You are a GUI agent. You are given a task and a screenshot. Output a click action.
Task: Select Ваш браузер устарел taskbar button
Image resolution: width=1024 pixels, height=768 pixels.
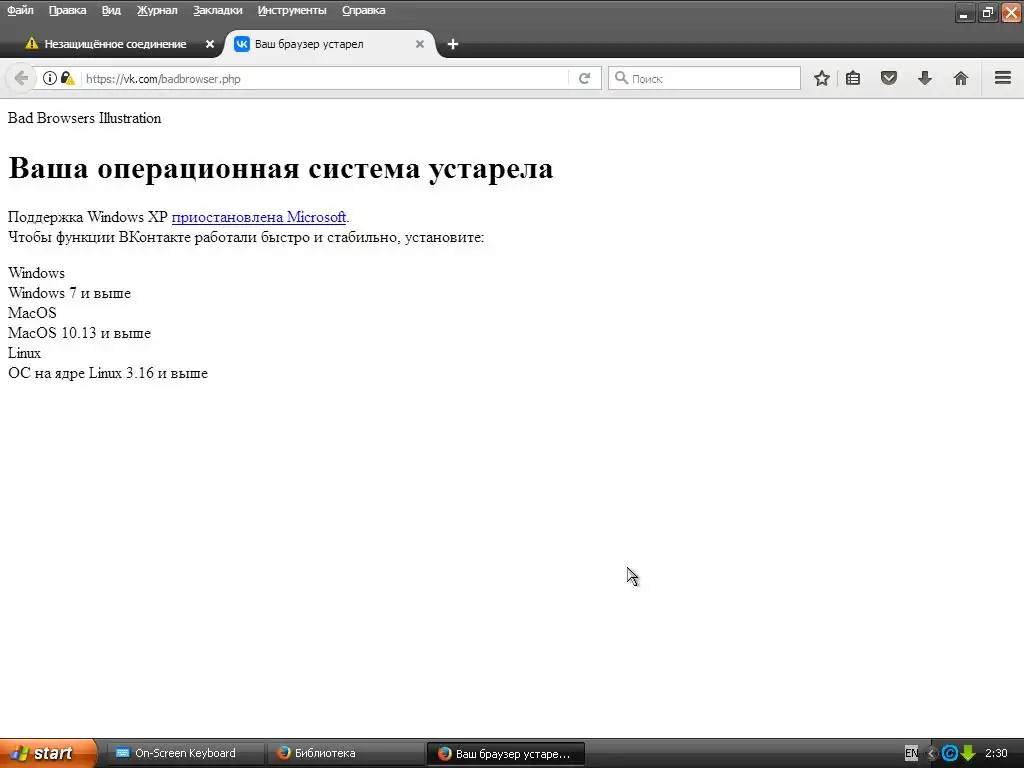coord(505,754)
